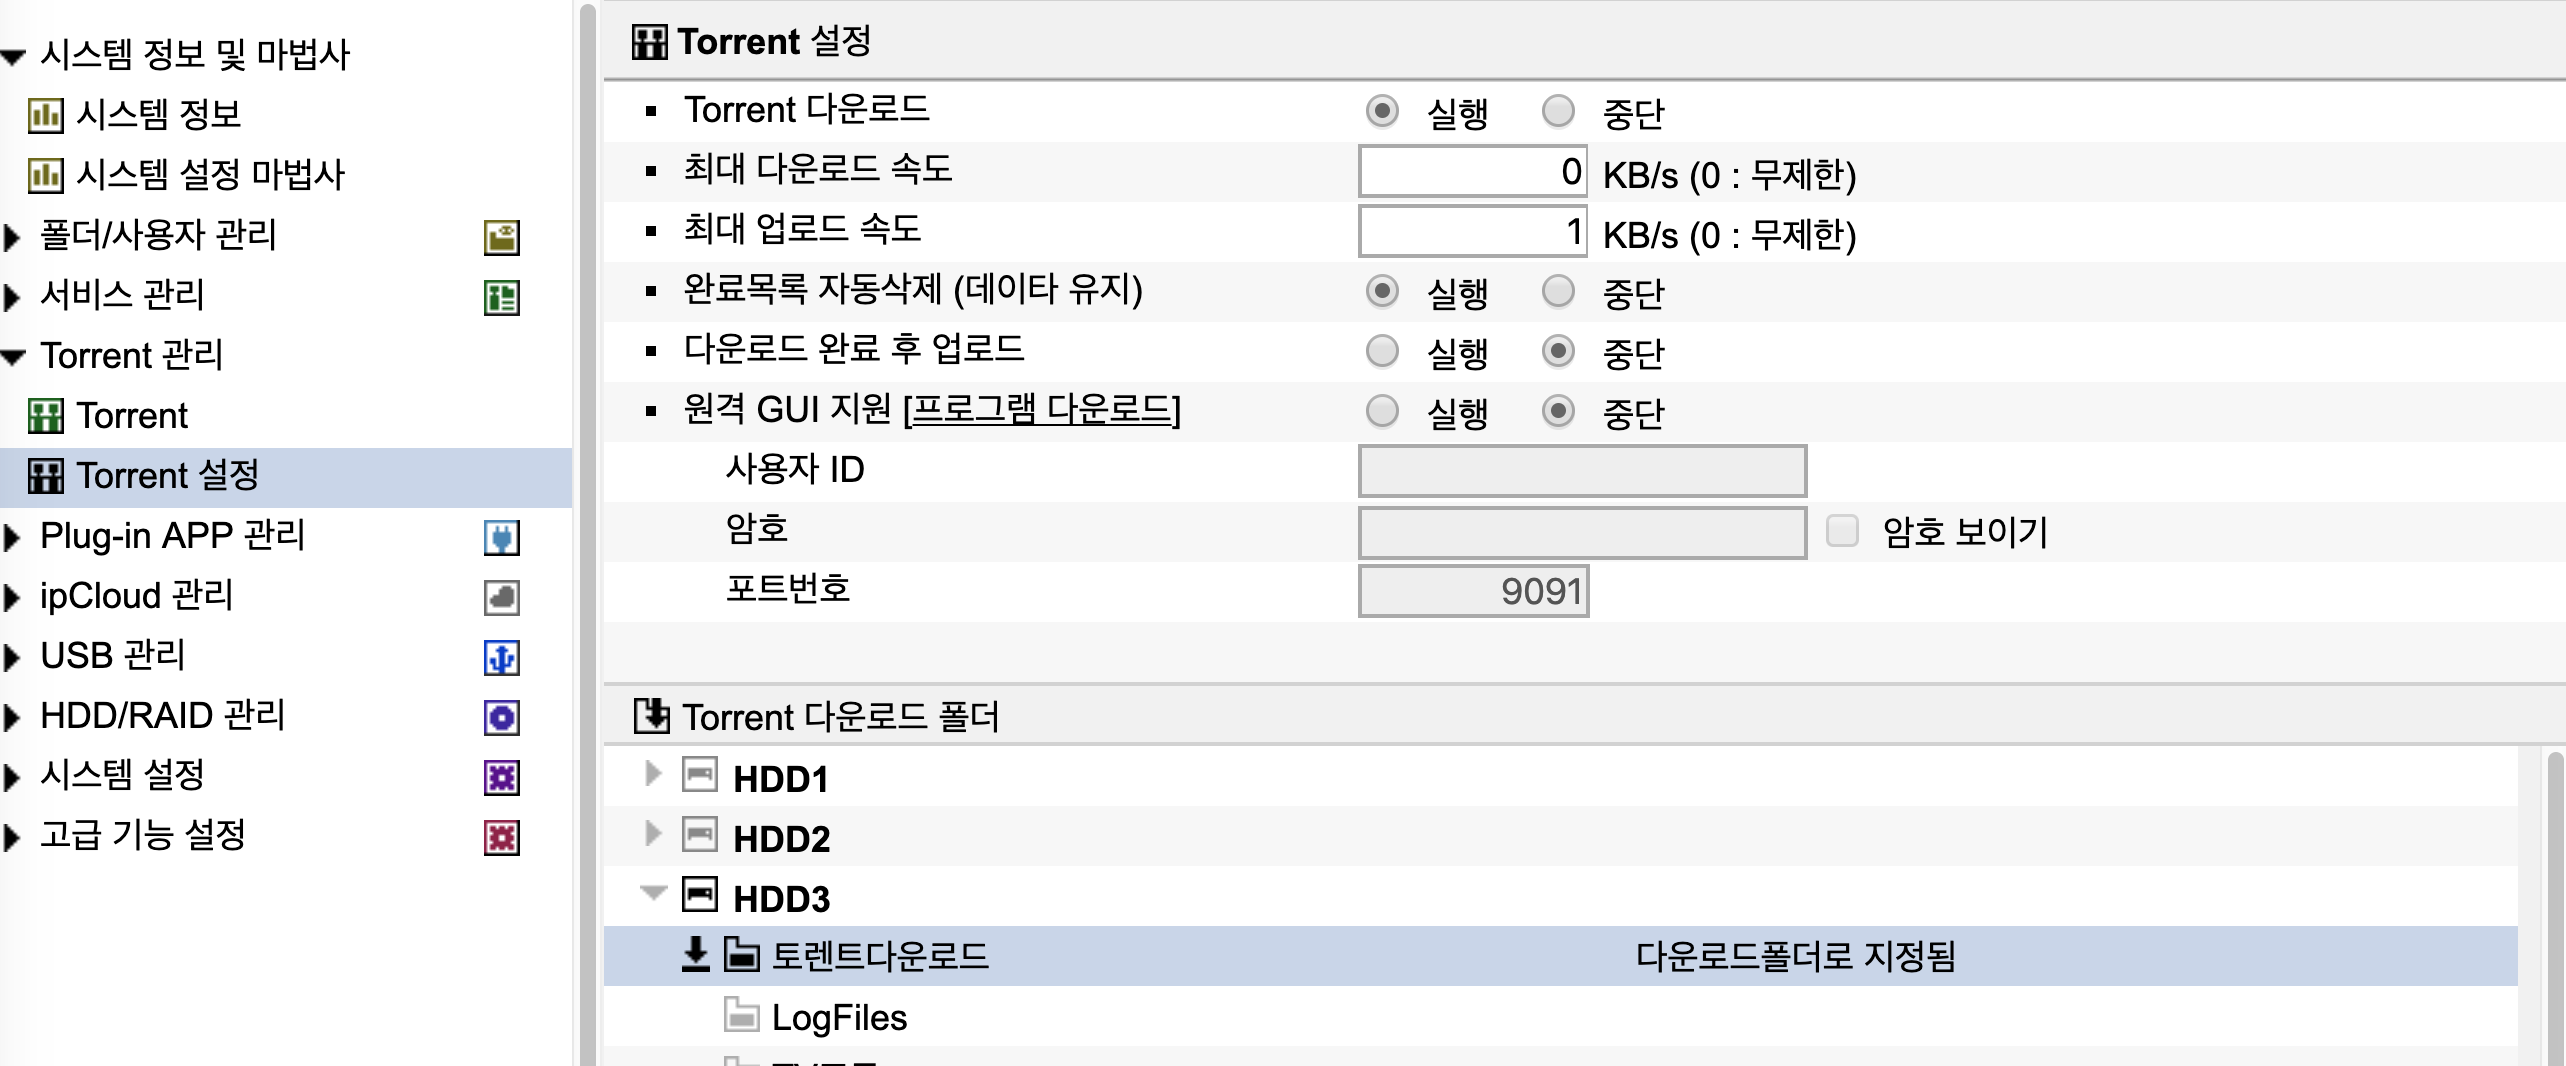
Task: Click the 시스템 정보 chart icon
Action: (45, 115)
